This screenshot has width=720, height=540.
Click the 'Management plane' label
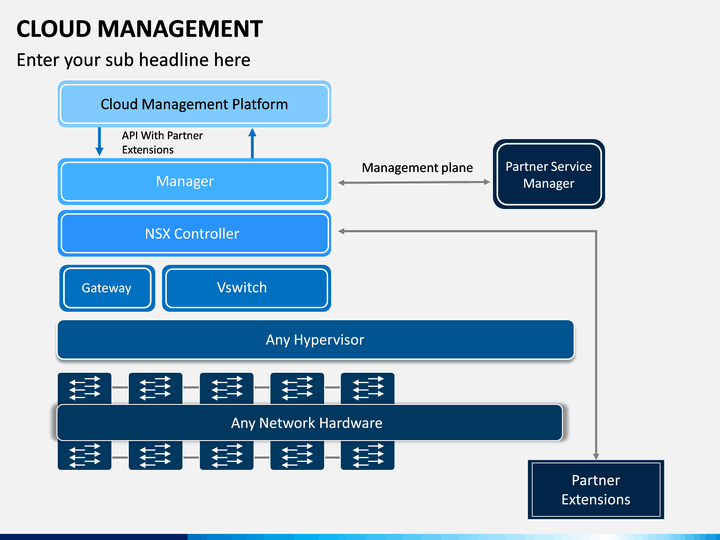click(417, 168)
